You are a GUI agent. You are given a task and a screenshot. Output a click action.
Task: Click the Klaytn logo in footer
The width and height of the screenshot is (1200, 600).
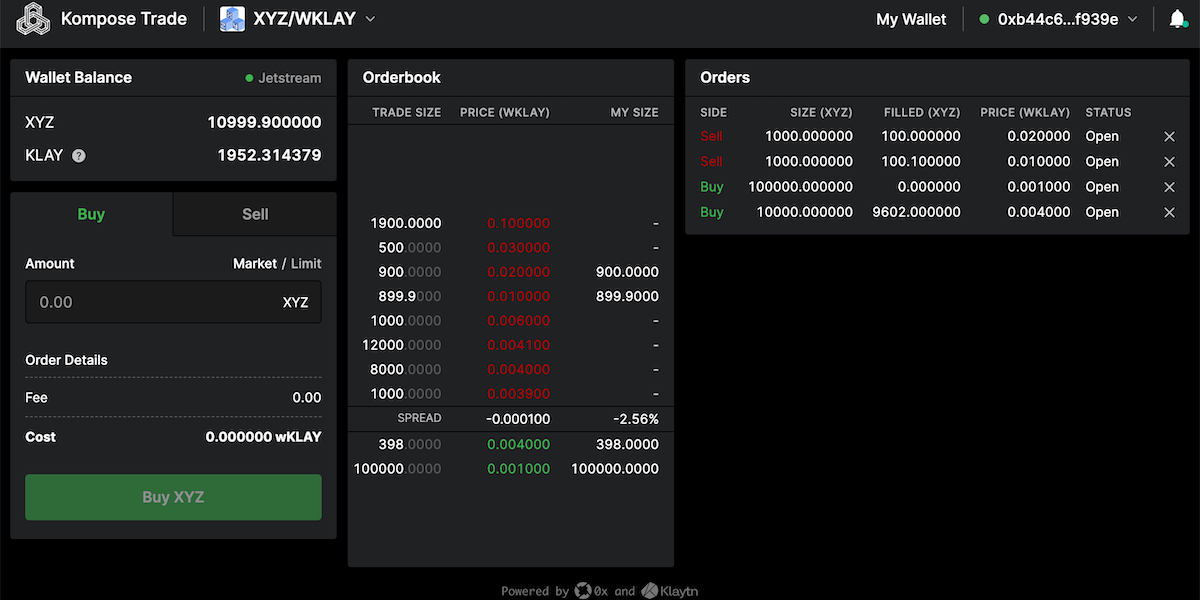coord(670,591)
